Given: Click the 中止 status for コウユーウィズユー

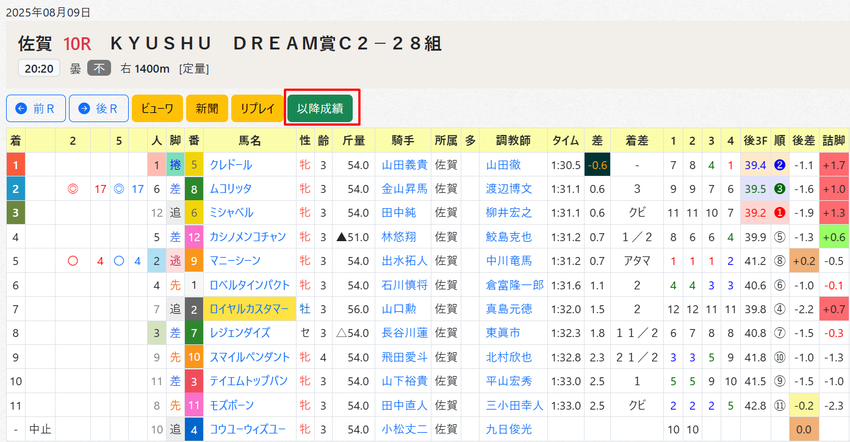Looking at the screenshot, I should 40,430.
